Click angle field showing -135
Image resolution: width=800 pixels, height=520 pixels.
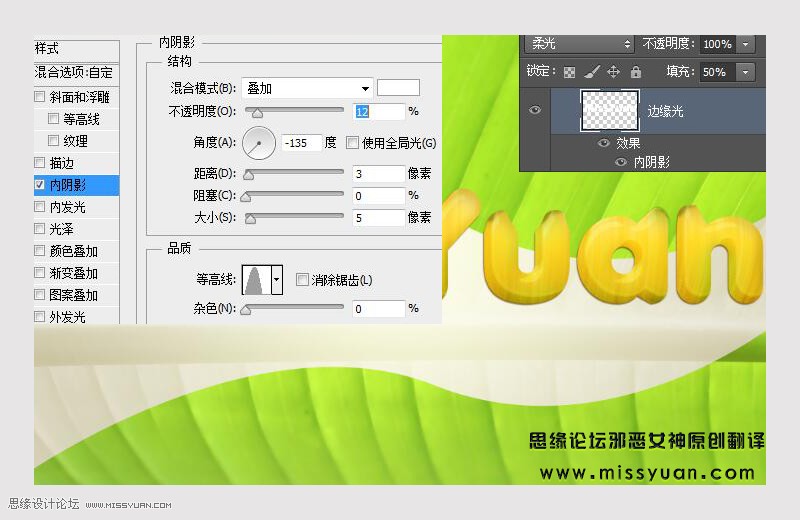click(302, 143)
